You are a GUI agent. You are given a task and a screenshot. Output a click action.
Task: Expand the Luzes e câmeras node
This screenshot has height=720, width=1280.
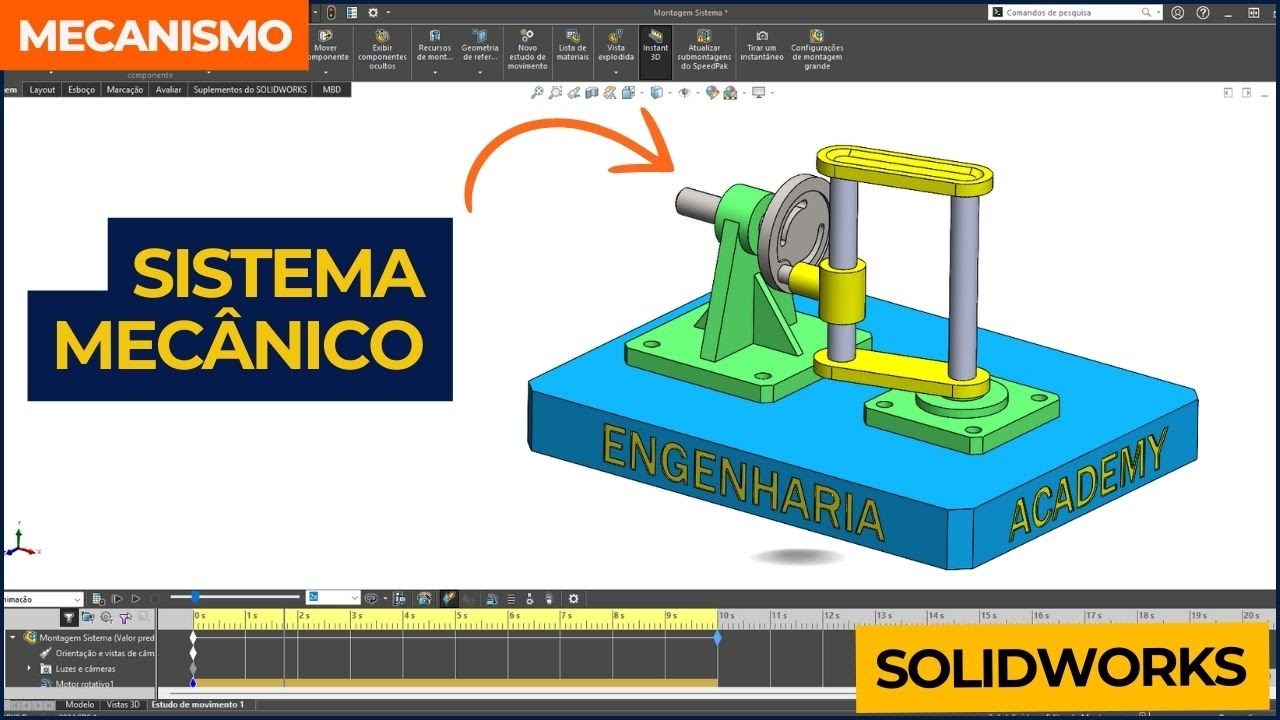[29, 668]
